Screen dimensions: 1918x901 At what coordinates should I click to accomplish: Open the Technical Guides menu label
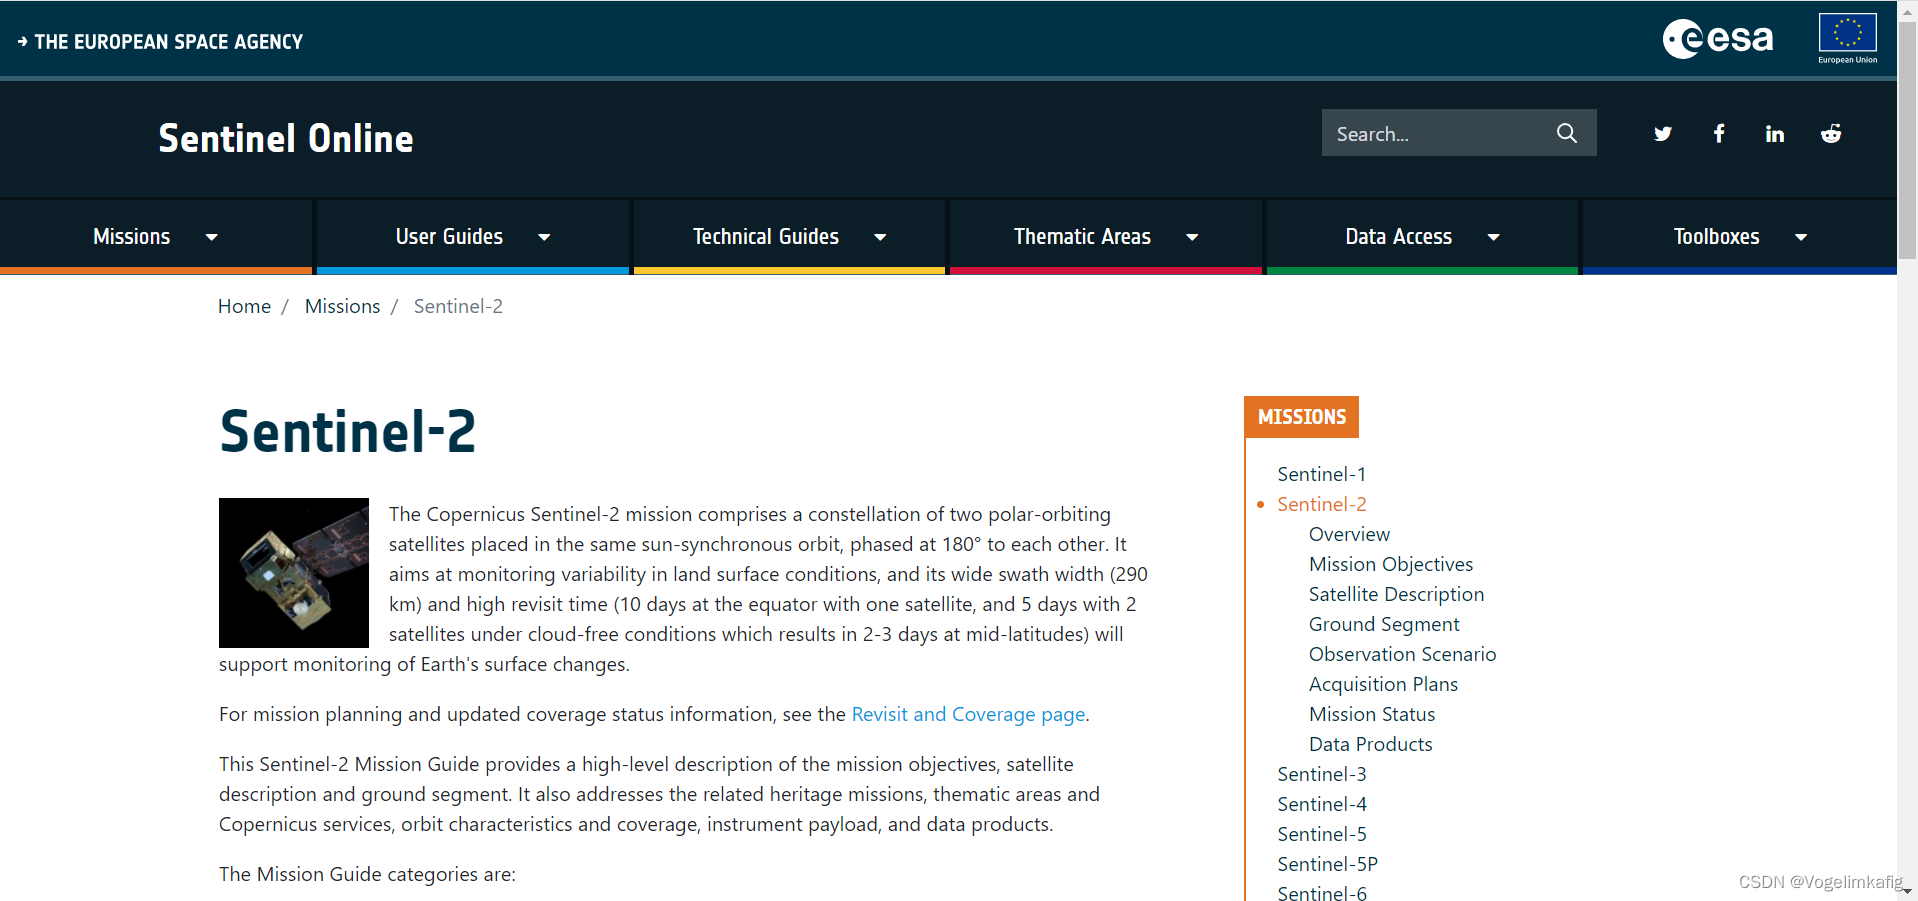pyautogui.click(x=766, y=237)
